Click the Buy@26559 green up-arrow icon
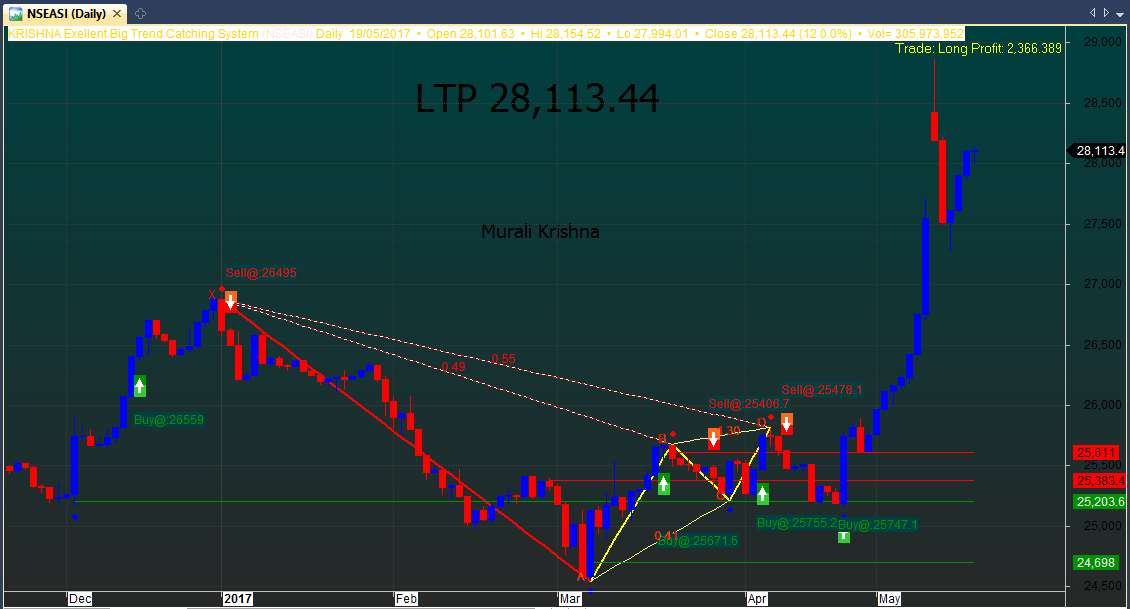 [140, 386]
